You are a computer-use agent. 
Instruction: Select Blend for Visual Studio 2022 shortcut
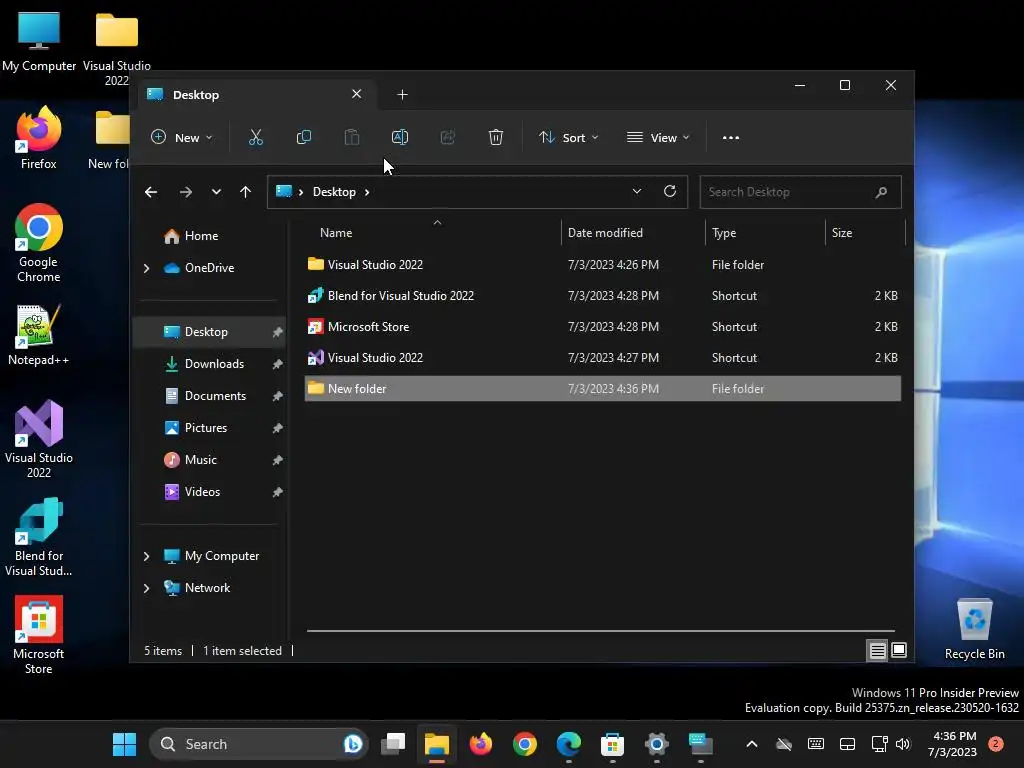603,296
